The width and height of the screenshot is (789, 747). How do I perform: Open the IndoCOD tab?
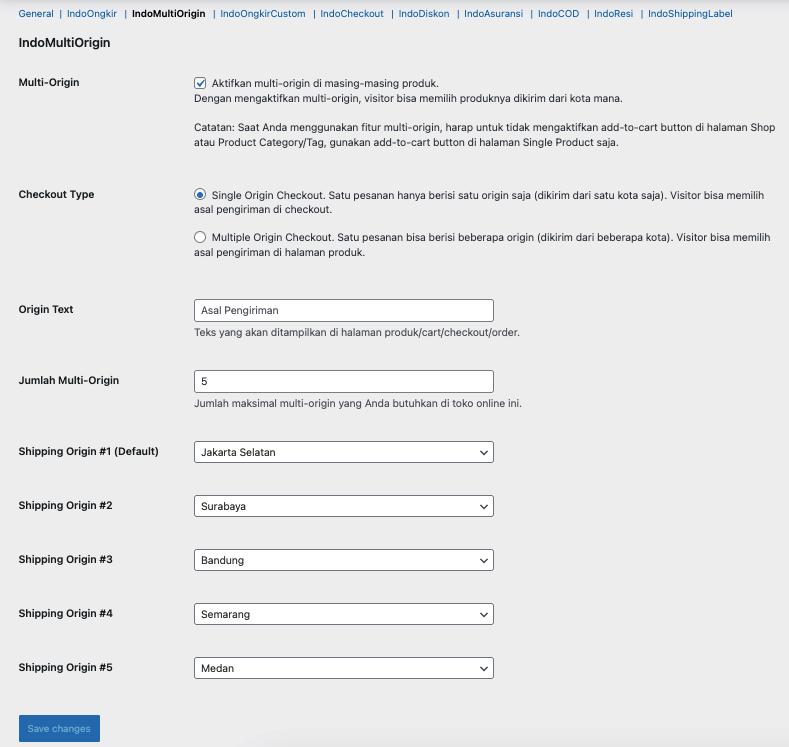click(x=558, y=14)
